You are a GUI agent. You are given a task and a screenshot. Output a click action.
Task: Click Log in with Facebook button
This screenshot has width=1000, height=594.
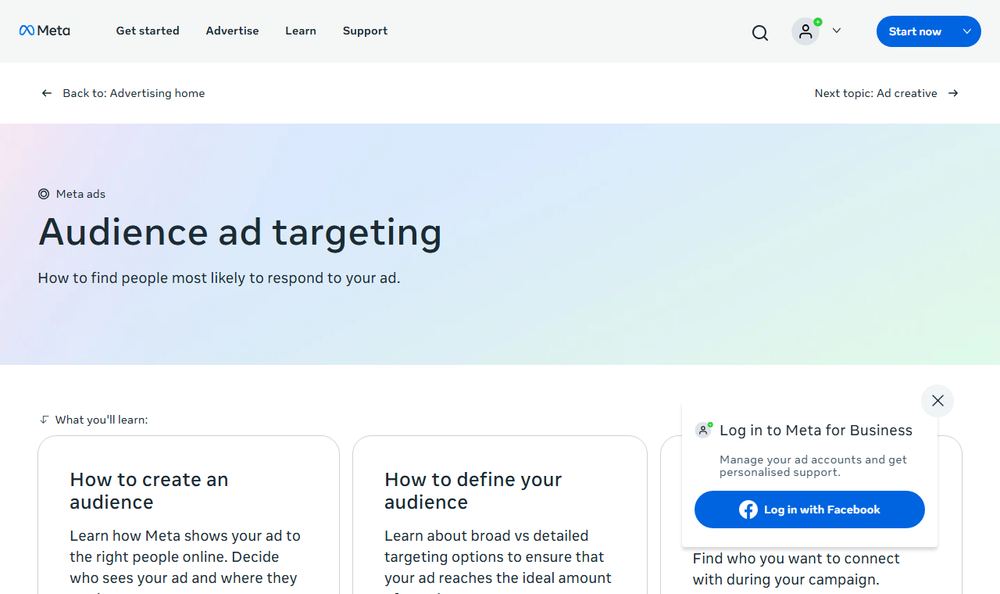pyautogui.click(x=809, y=509)
